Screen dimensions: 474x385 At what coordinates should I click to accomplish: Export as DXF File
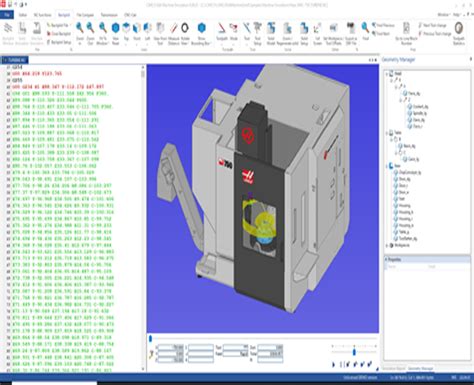click(351, 33)
